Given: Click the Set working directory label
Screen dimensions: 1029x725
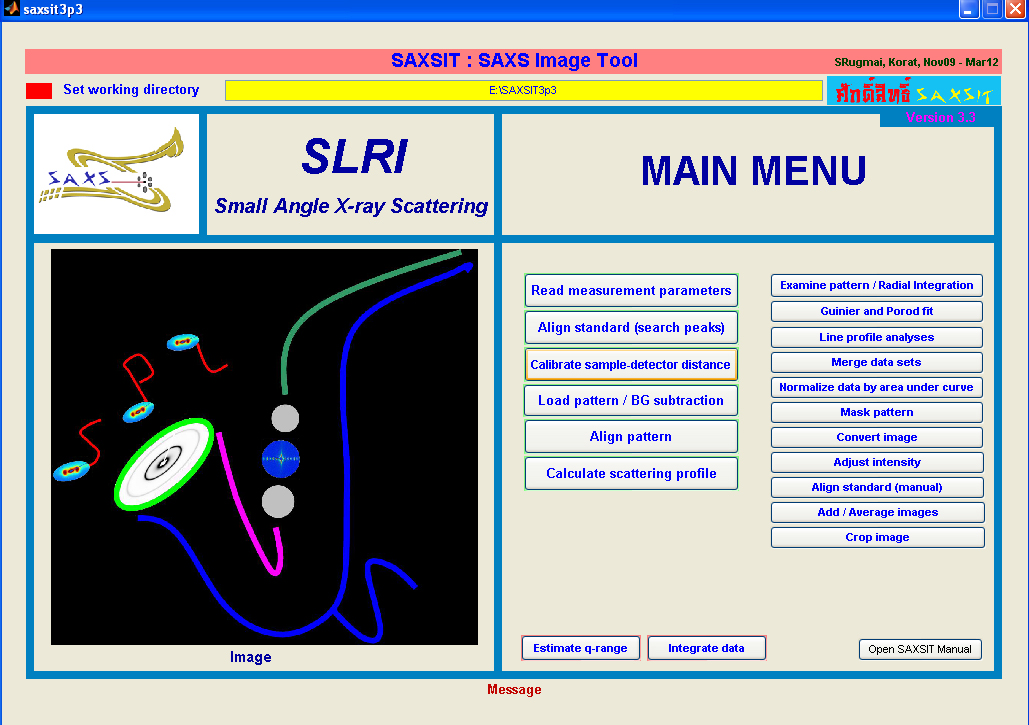Looking at the screenshot, I should coord(131,89).
